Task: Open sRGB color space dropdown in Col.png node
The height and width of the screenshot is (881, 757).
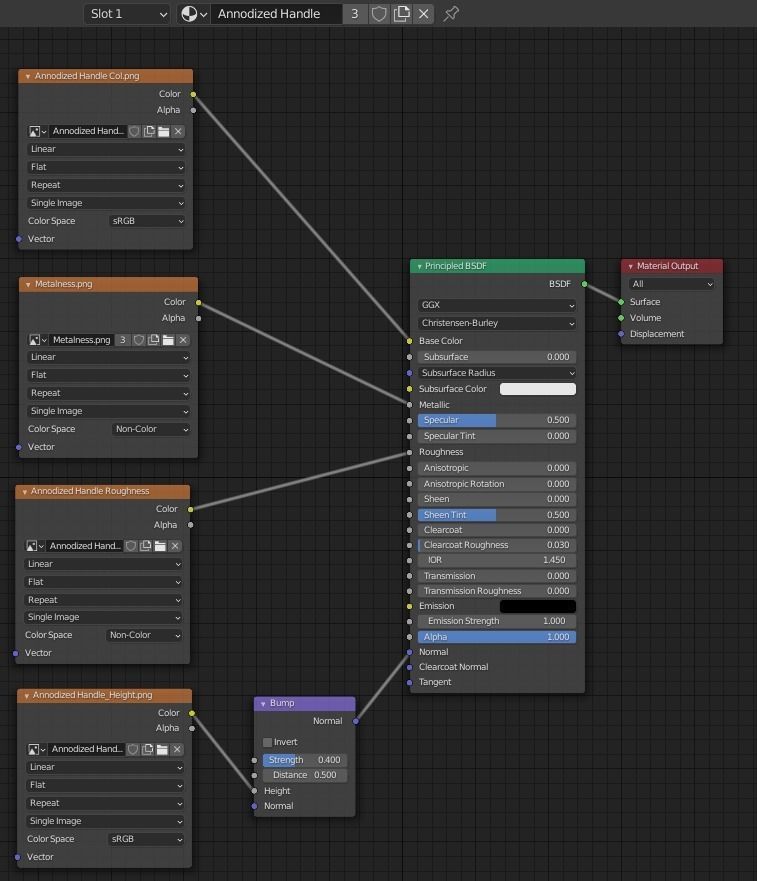Action: [x=147, y=221]
